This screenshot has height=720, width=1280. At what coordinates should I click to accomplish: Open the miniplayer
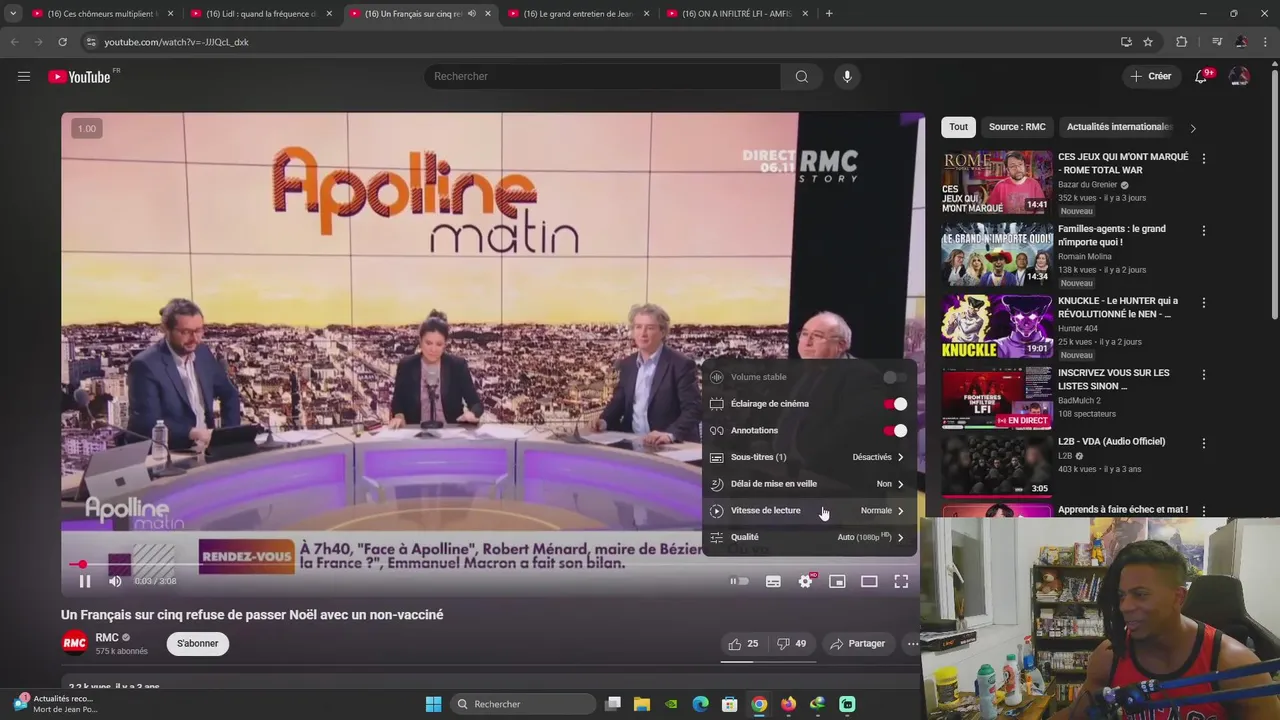point(837,581)
